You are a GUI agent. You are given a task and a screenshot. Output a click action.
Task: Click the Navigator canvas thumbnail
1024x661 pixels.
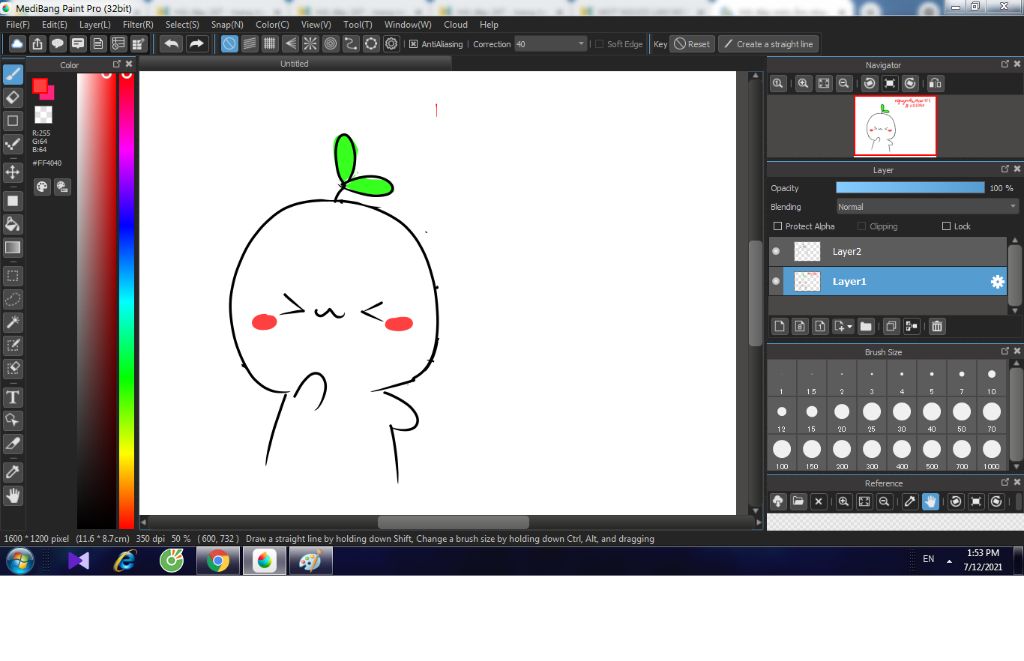tap(895, 126)
